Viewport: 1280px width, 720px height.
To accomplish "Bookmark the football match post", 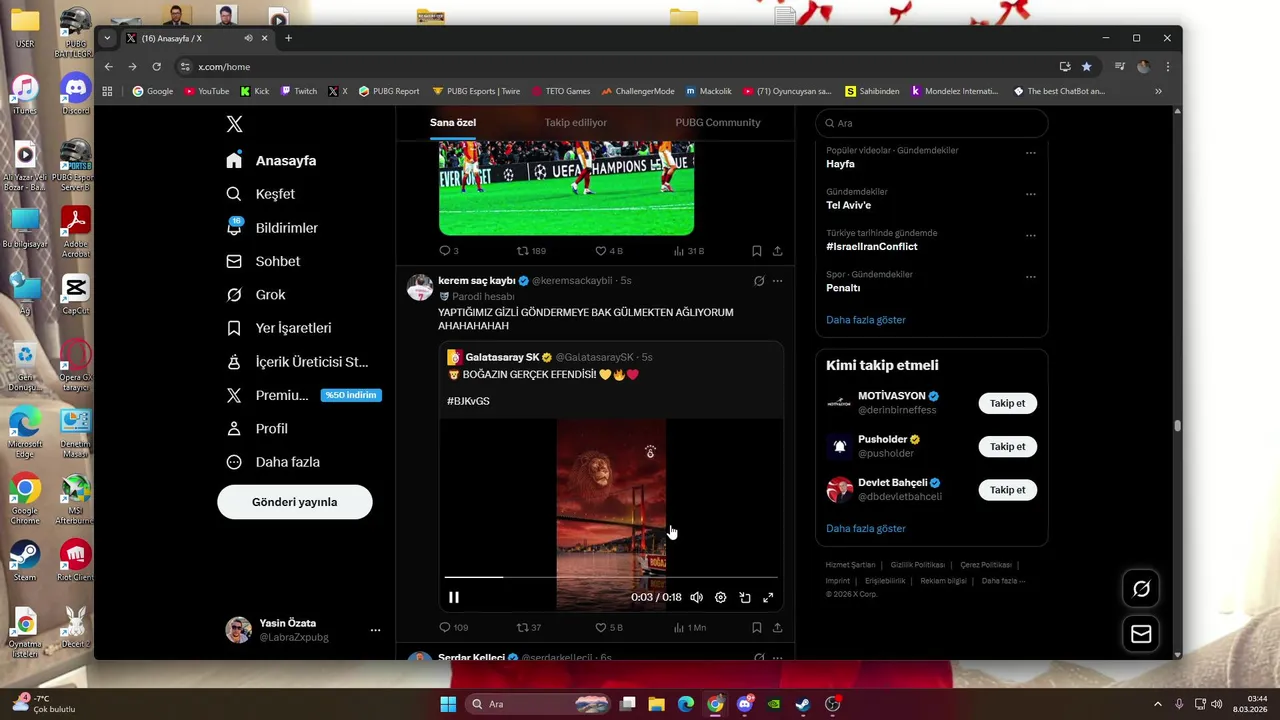I will [756, 251].
